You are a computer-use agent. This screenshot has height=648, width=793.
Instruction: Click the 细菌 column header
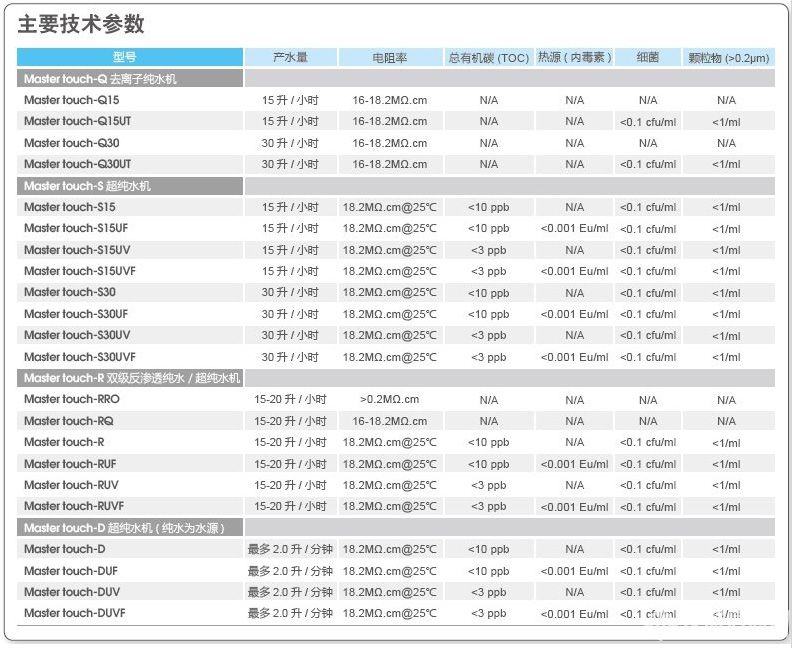pos(647,58)
